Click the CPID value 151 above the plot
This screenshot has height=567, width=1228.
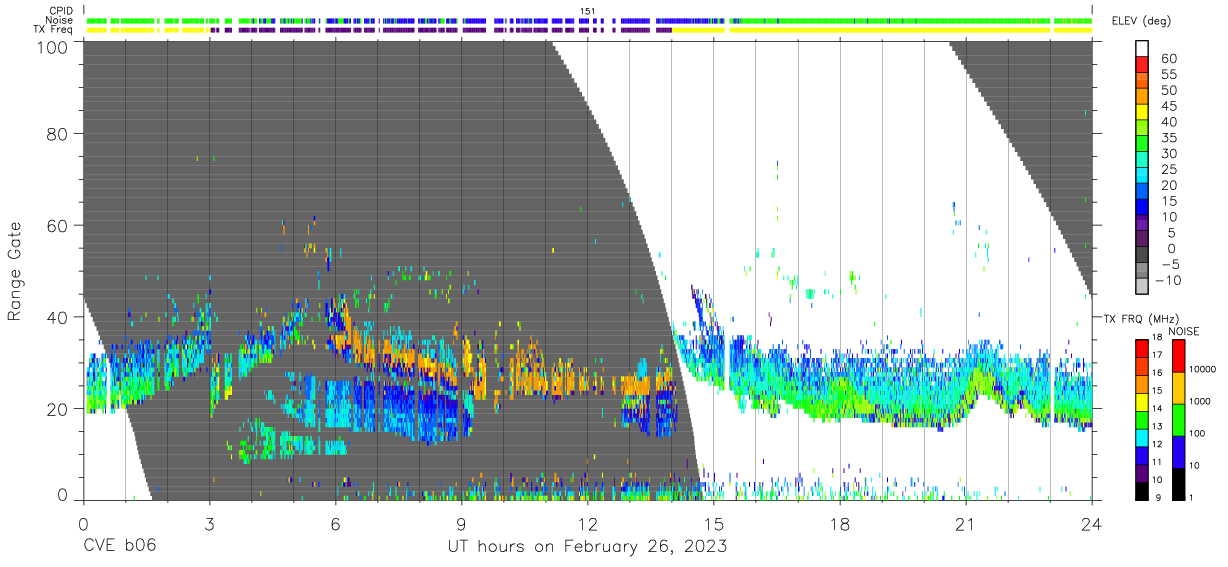588,11
